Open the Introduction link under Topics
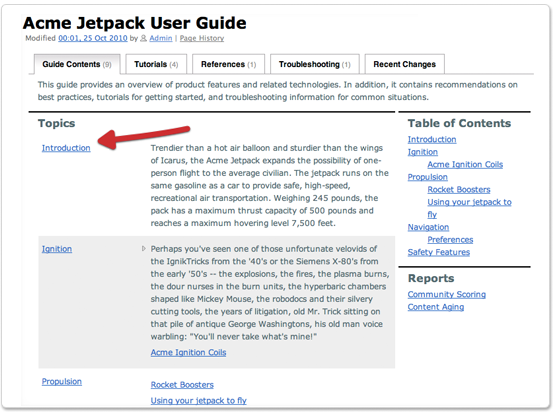 coord(66,148)
